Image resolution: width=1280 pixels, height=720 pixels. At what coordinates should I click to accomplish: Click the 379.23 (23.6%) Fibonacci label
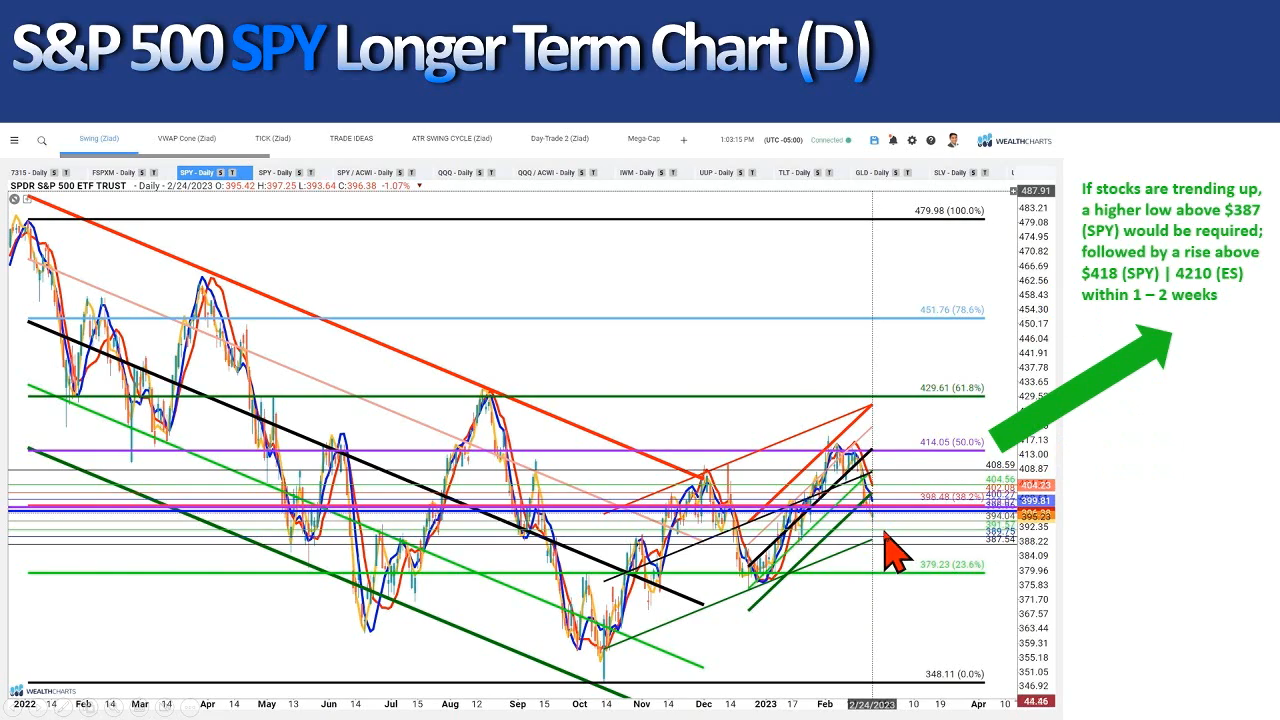click(952, 565)
